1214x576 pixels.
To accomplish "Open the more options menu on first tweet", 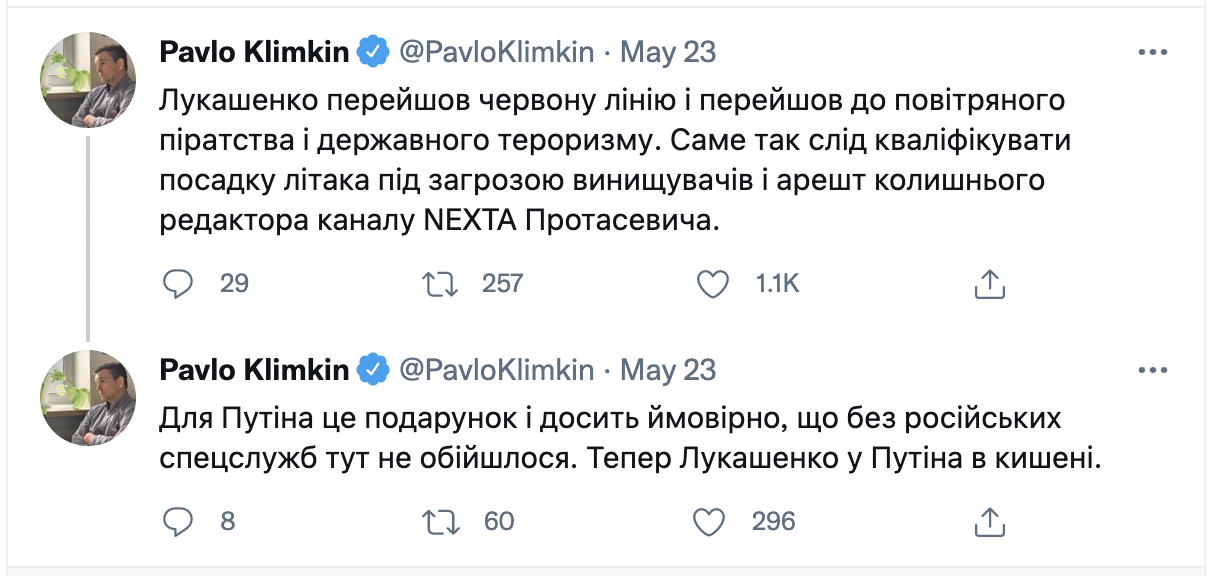I will pyautogui.click(x=1153, y=52).
